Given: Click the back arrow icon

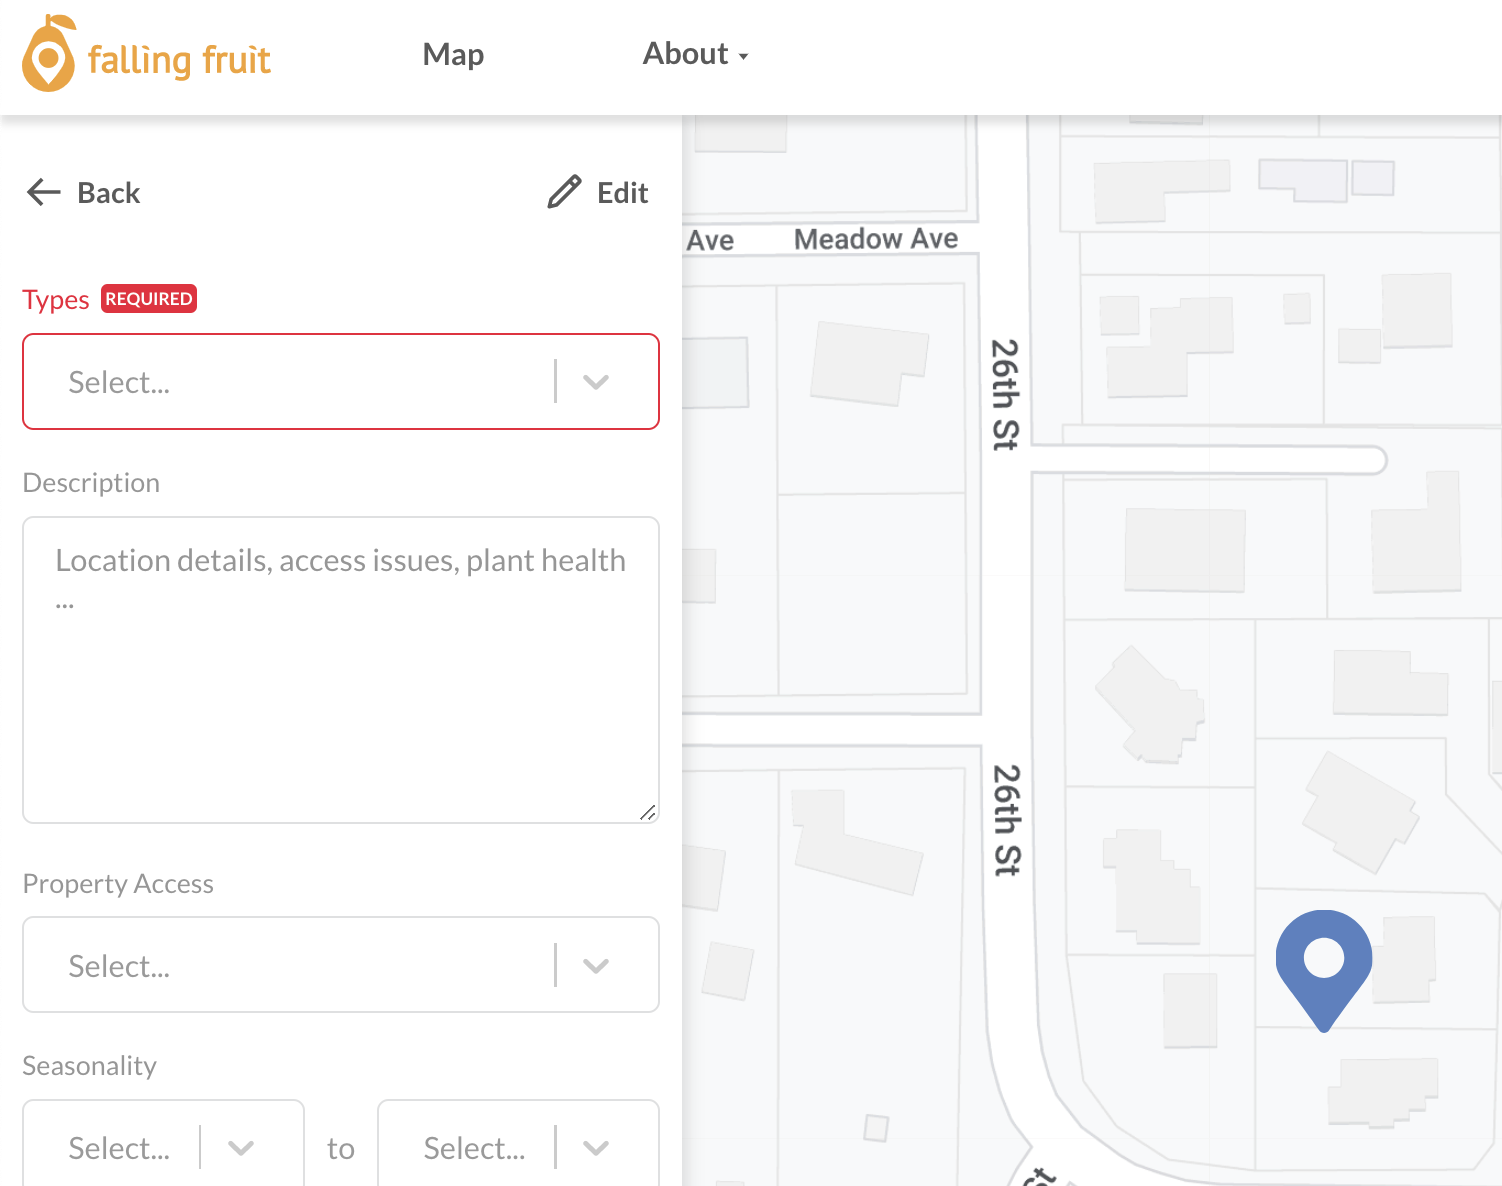Looking at the screenshot, I should point(42,192).
